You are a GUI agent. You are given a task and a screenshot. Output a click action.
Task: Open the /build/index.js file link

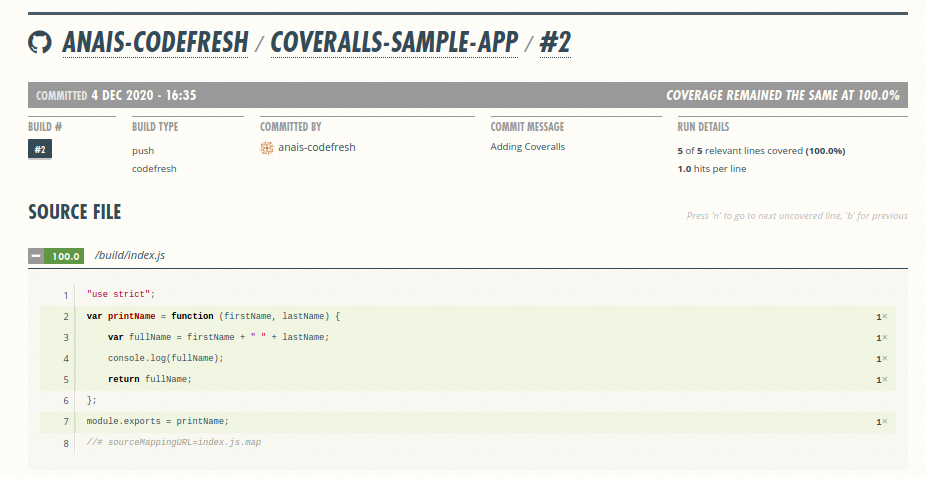(x=129, y=256)
